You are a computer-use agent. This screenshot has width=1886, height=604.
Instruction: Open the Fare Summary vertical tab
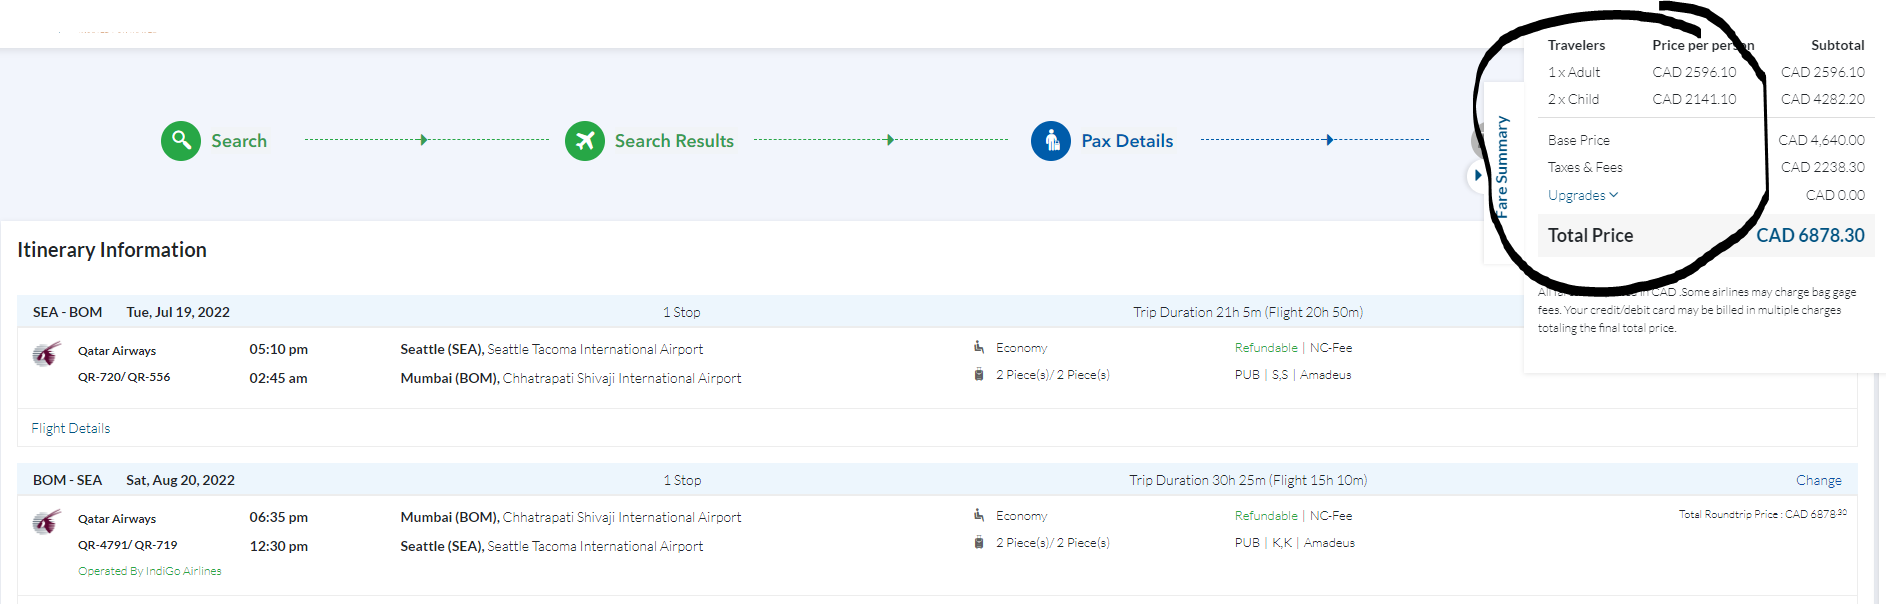click(x=1501, y=167)
